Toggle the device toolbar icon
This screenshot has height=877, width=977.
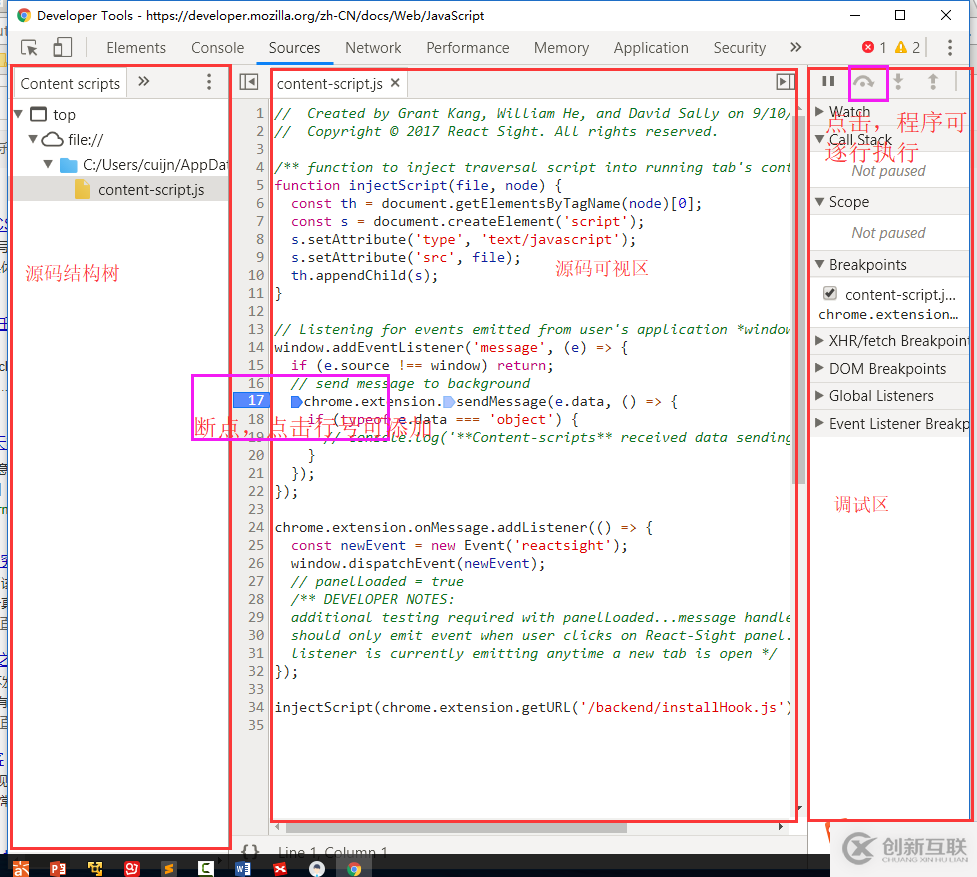point(62,47)
